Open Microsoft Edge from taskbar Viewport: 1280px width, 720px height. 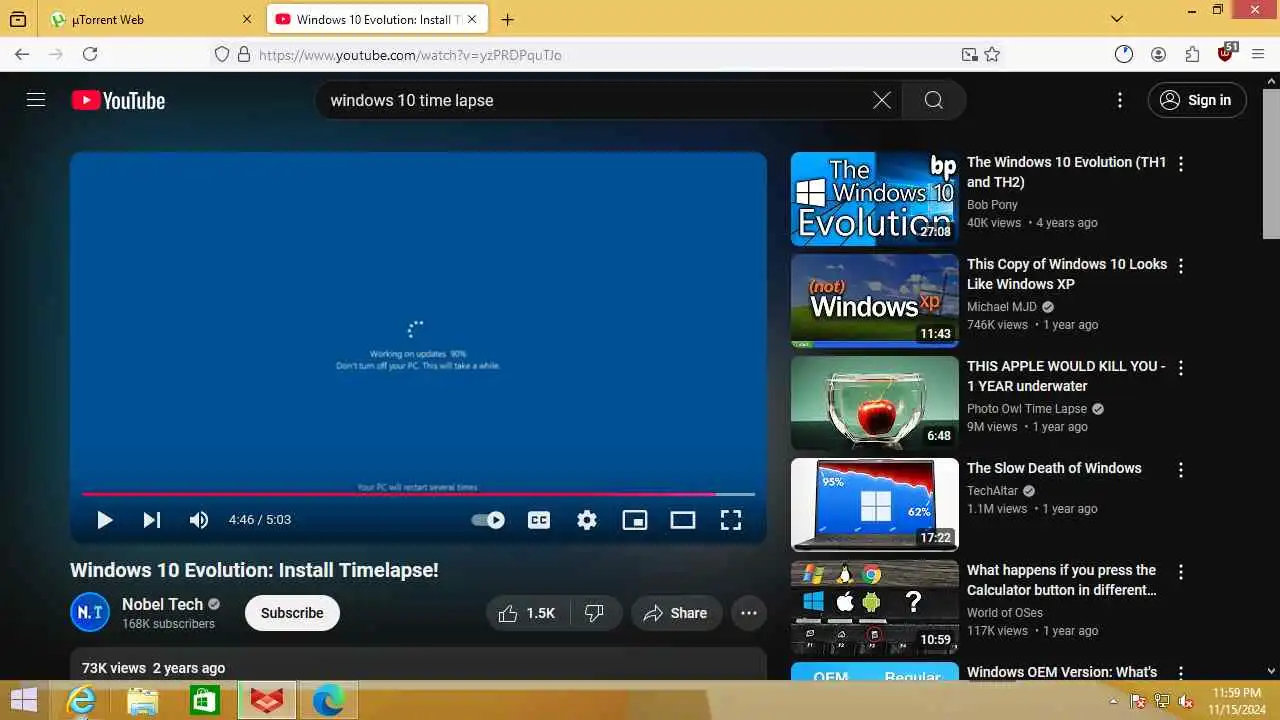[328, 701]
